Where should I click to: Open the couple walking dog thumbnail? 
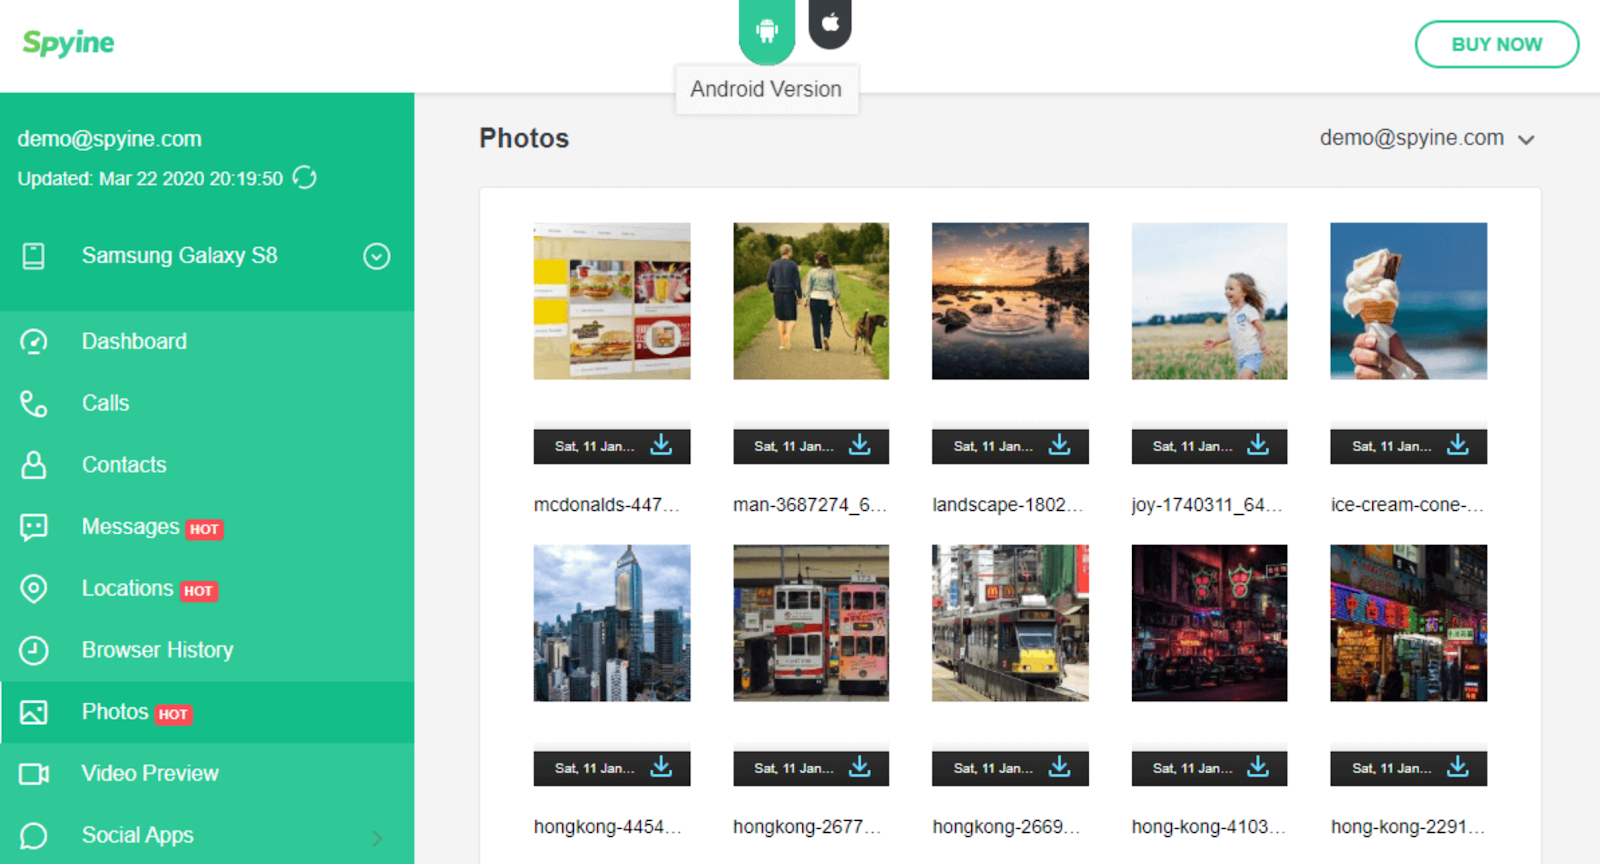point(811,301)
